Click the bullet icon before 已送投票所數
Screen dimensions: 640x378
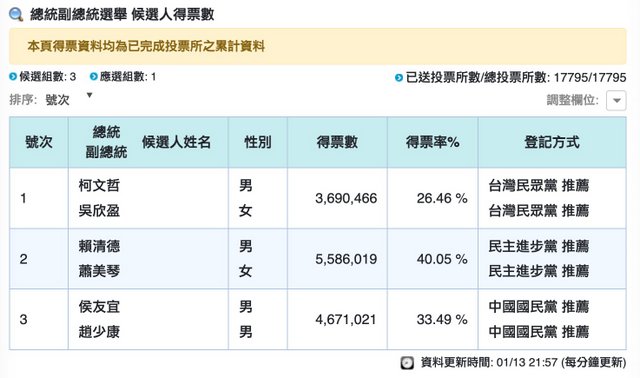click(399, 78)
